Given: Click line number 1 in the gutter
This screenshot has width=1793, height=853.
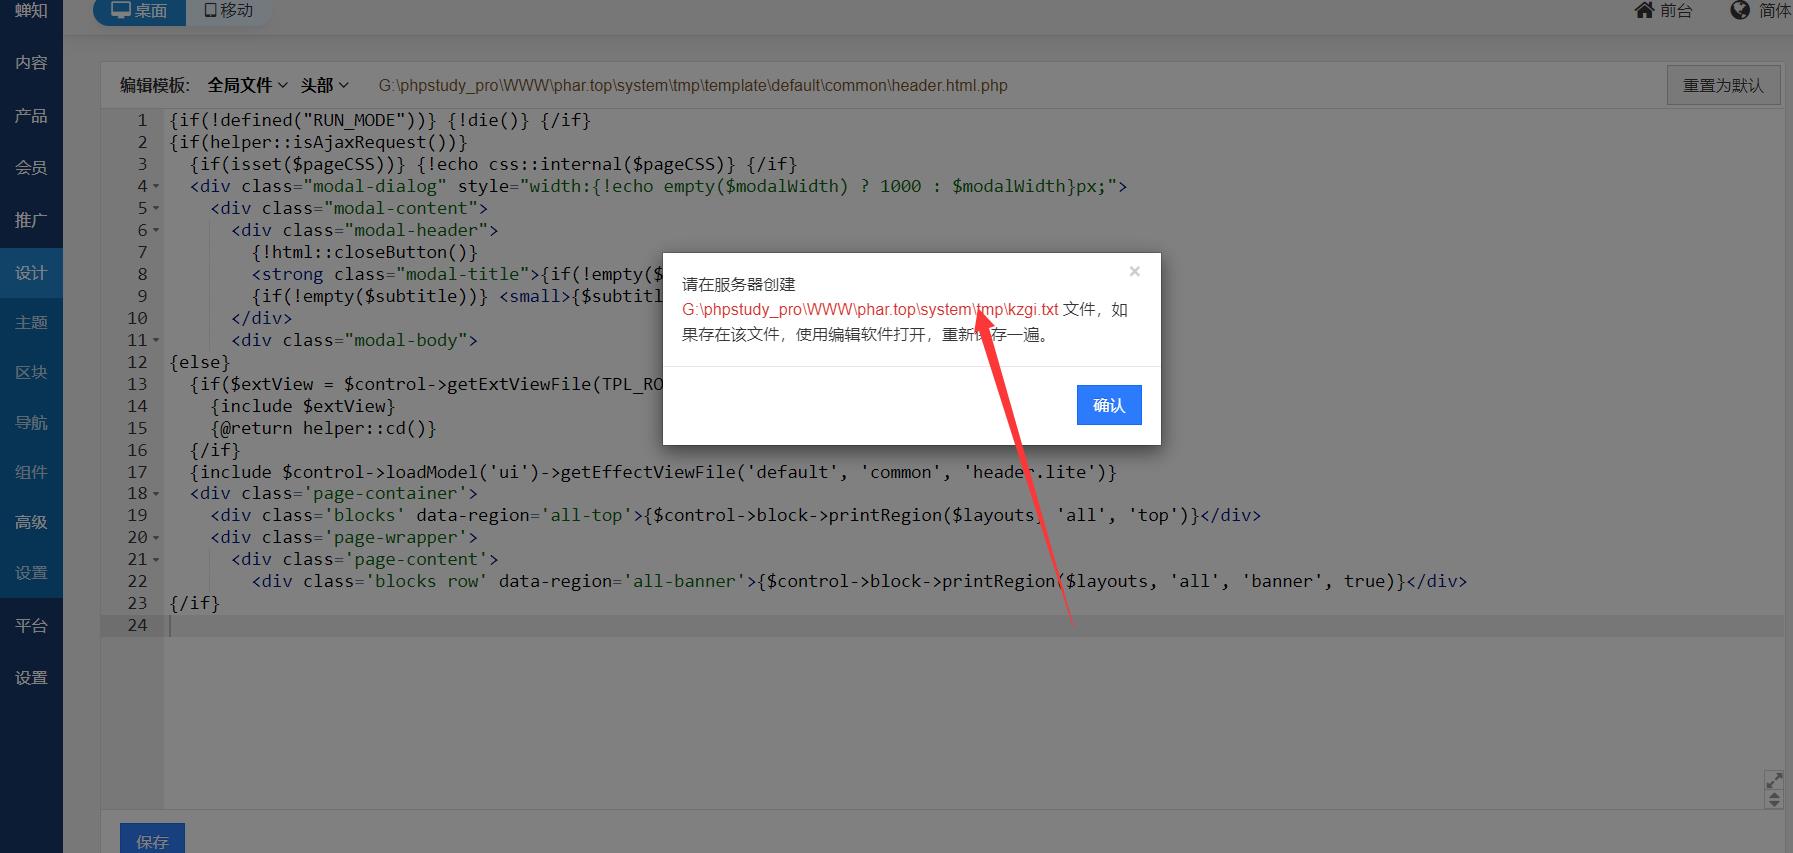Looking at the screenshot, I should [x=142, y=120].
